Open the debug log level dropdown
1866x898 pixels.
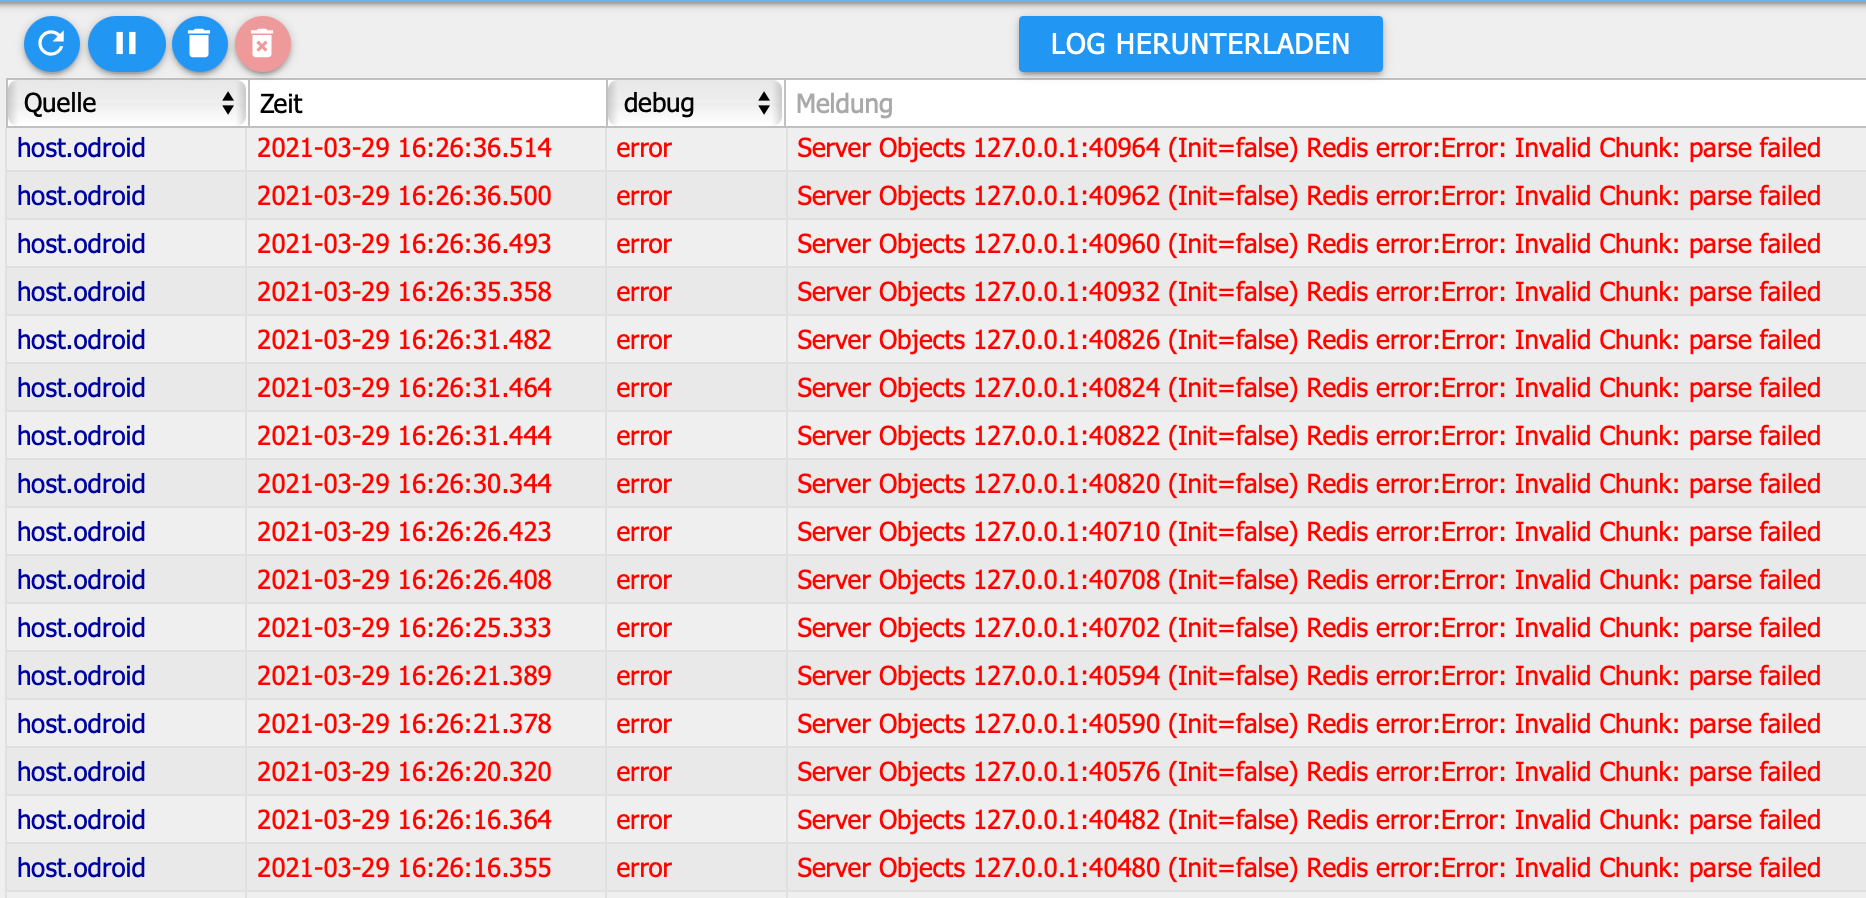695,103
